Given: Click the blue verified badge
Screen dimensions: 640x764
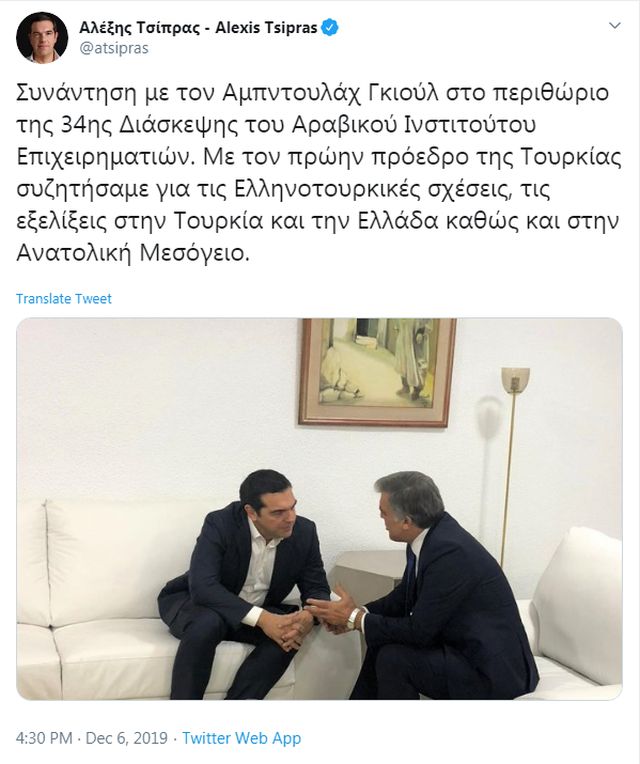Looking at the screenshot, I should pyautogui.click(x=331, y=28).
